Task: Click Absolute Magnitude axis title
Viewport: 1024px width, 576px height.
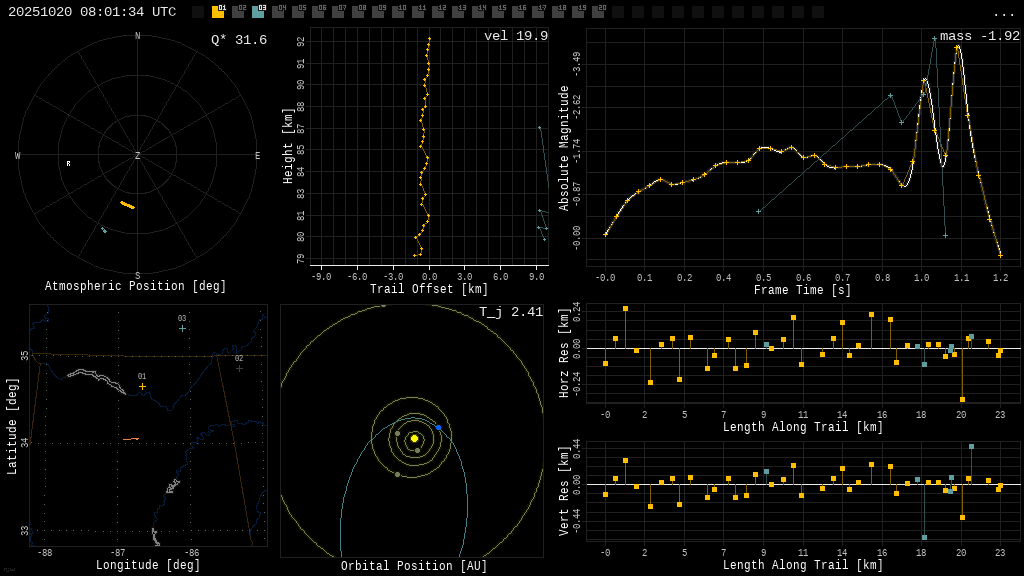Action: 564,148
